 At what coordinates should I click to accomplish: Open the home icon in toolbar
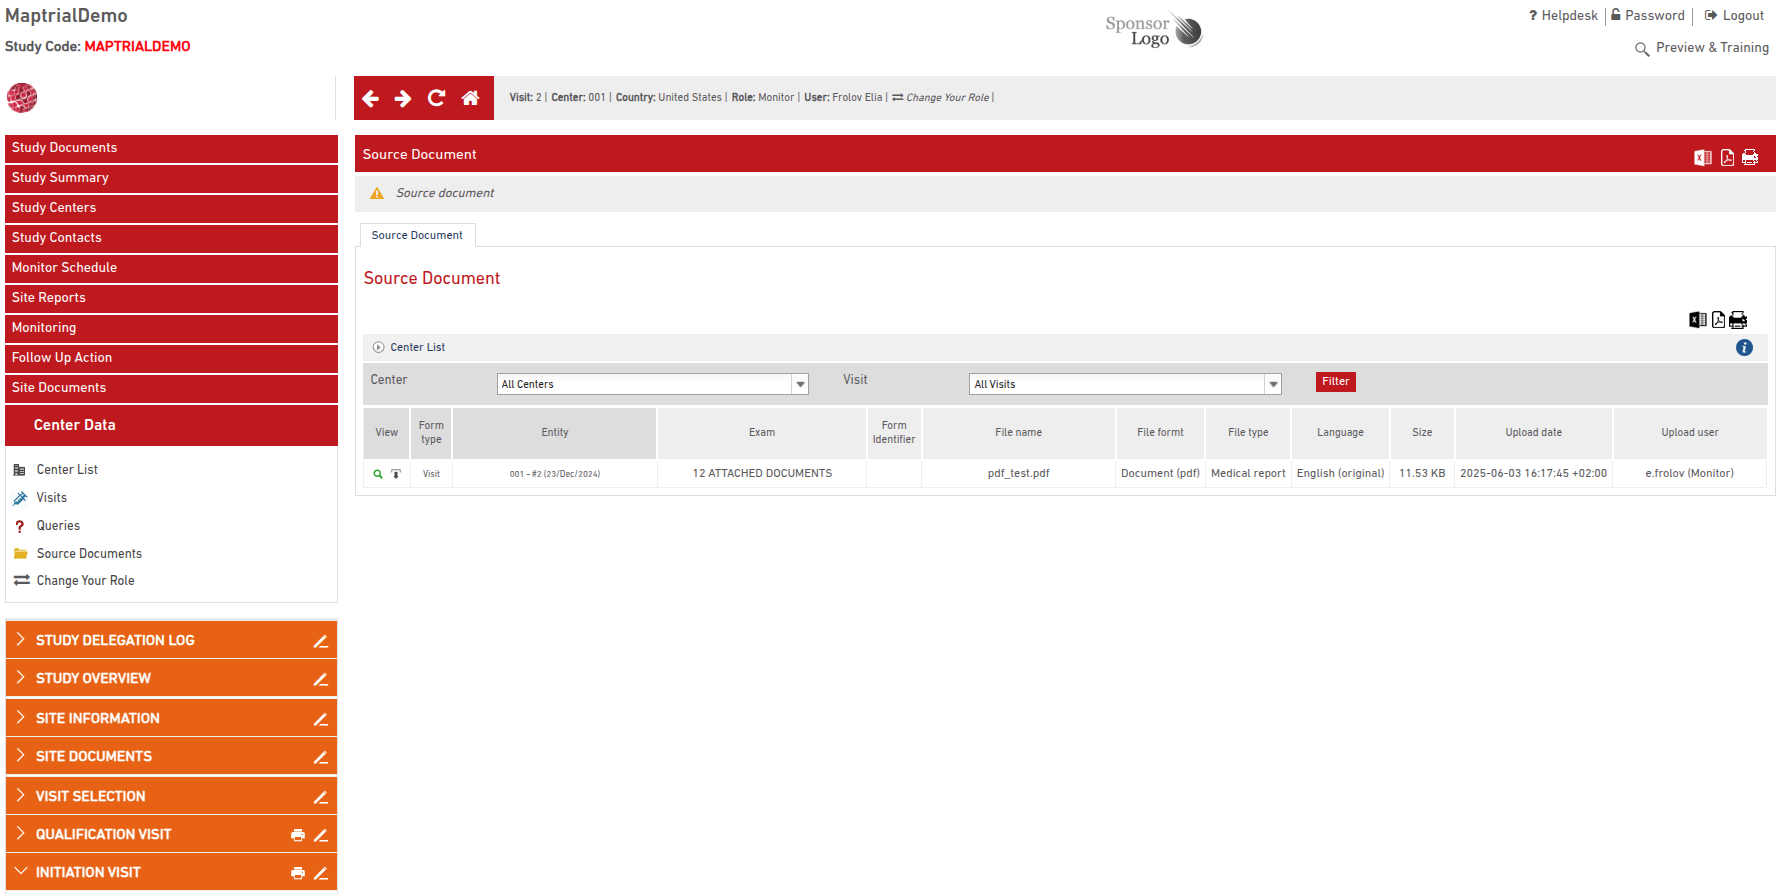[x=470, y=98]
